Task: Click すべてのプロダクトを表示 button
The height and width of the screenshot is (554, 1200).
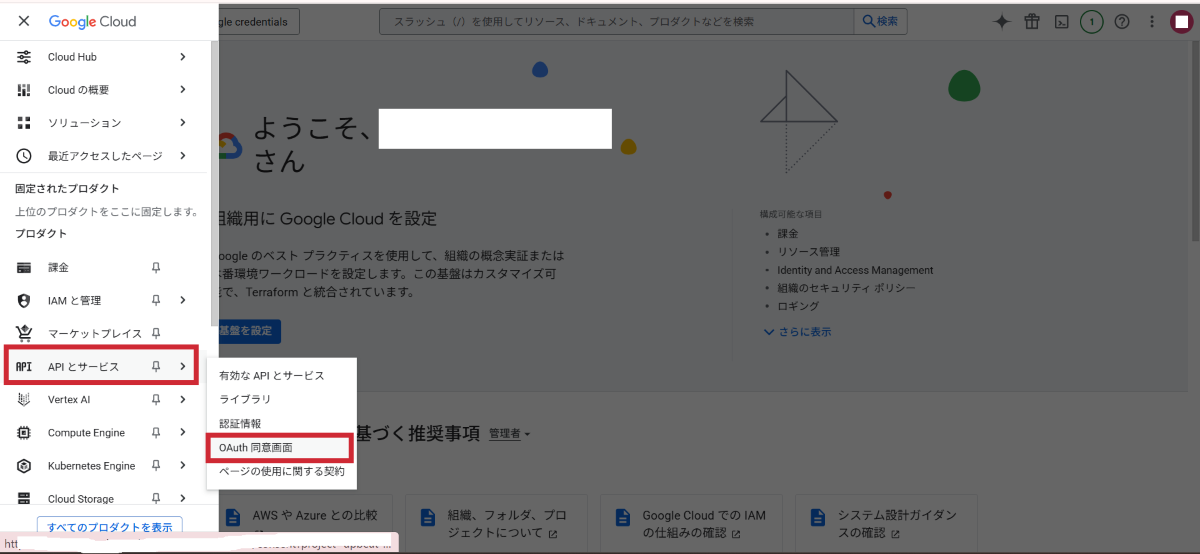Action: [110, 527]
